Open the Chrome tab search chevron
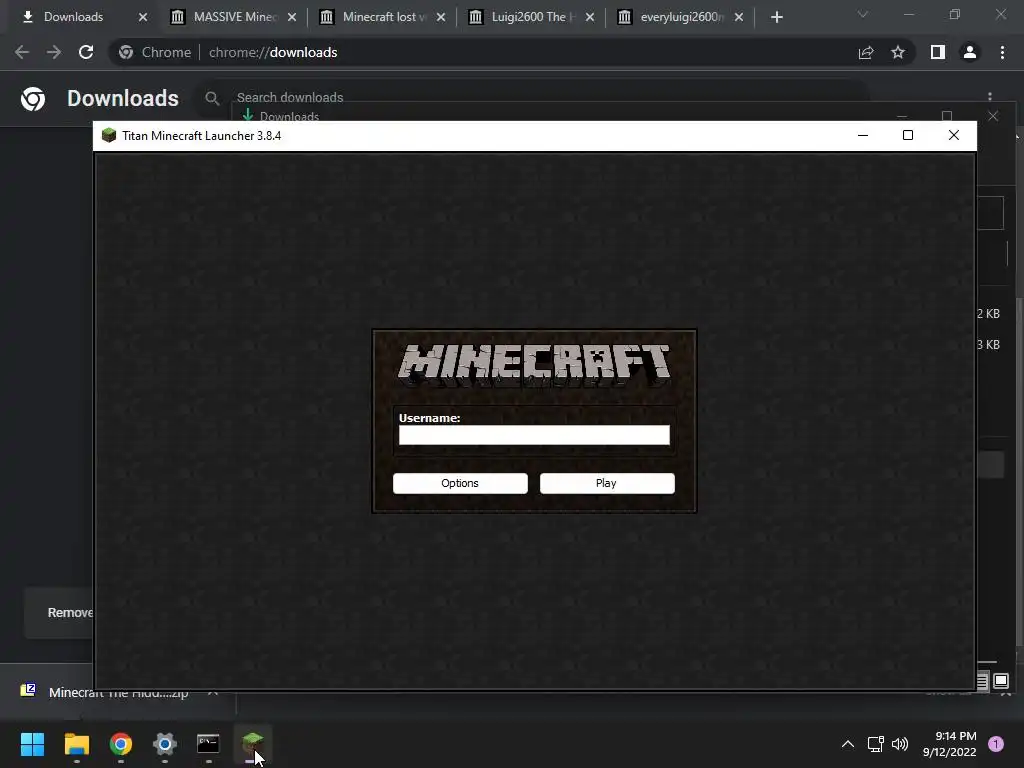 (863, 14)
